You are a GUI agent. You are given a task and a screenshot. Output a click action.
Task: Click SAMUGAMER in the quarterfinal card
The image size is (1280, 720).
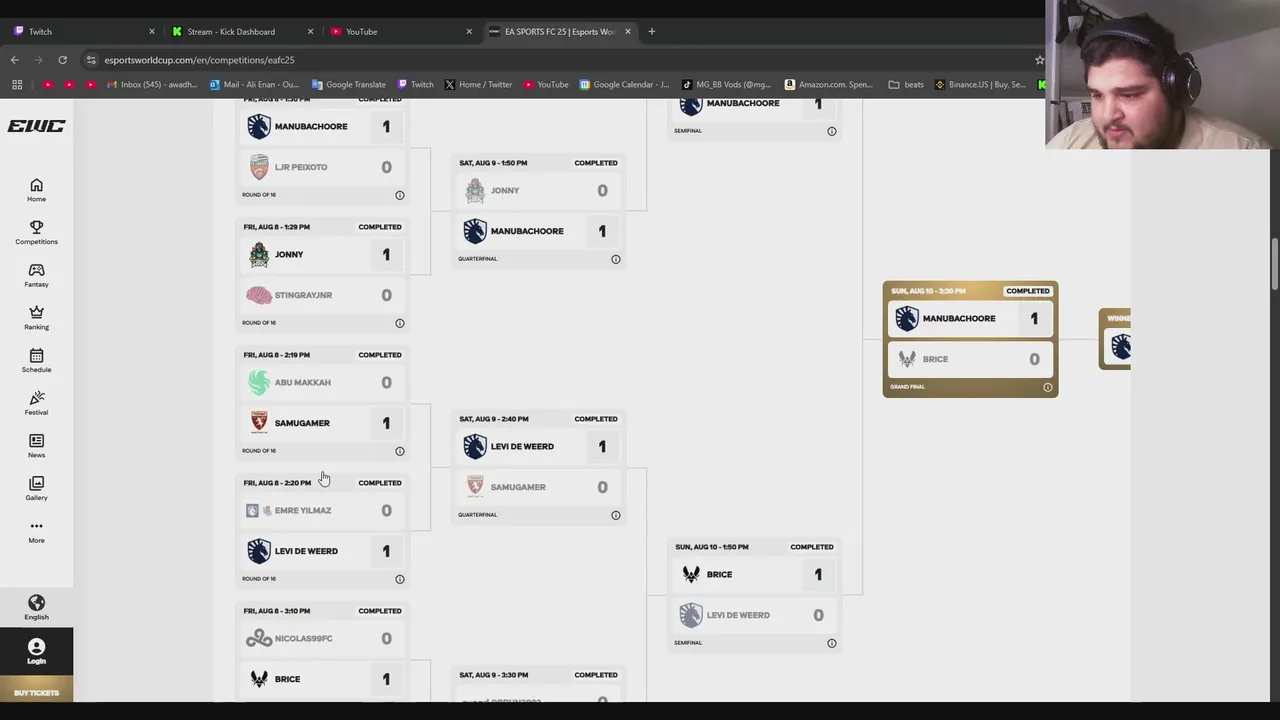pyautogui.click(x=518, y=487)
